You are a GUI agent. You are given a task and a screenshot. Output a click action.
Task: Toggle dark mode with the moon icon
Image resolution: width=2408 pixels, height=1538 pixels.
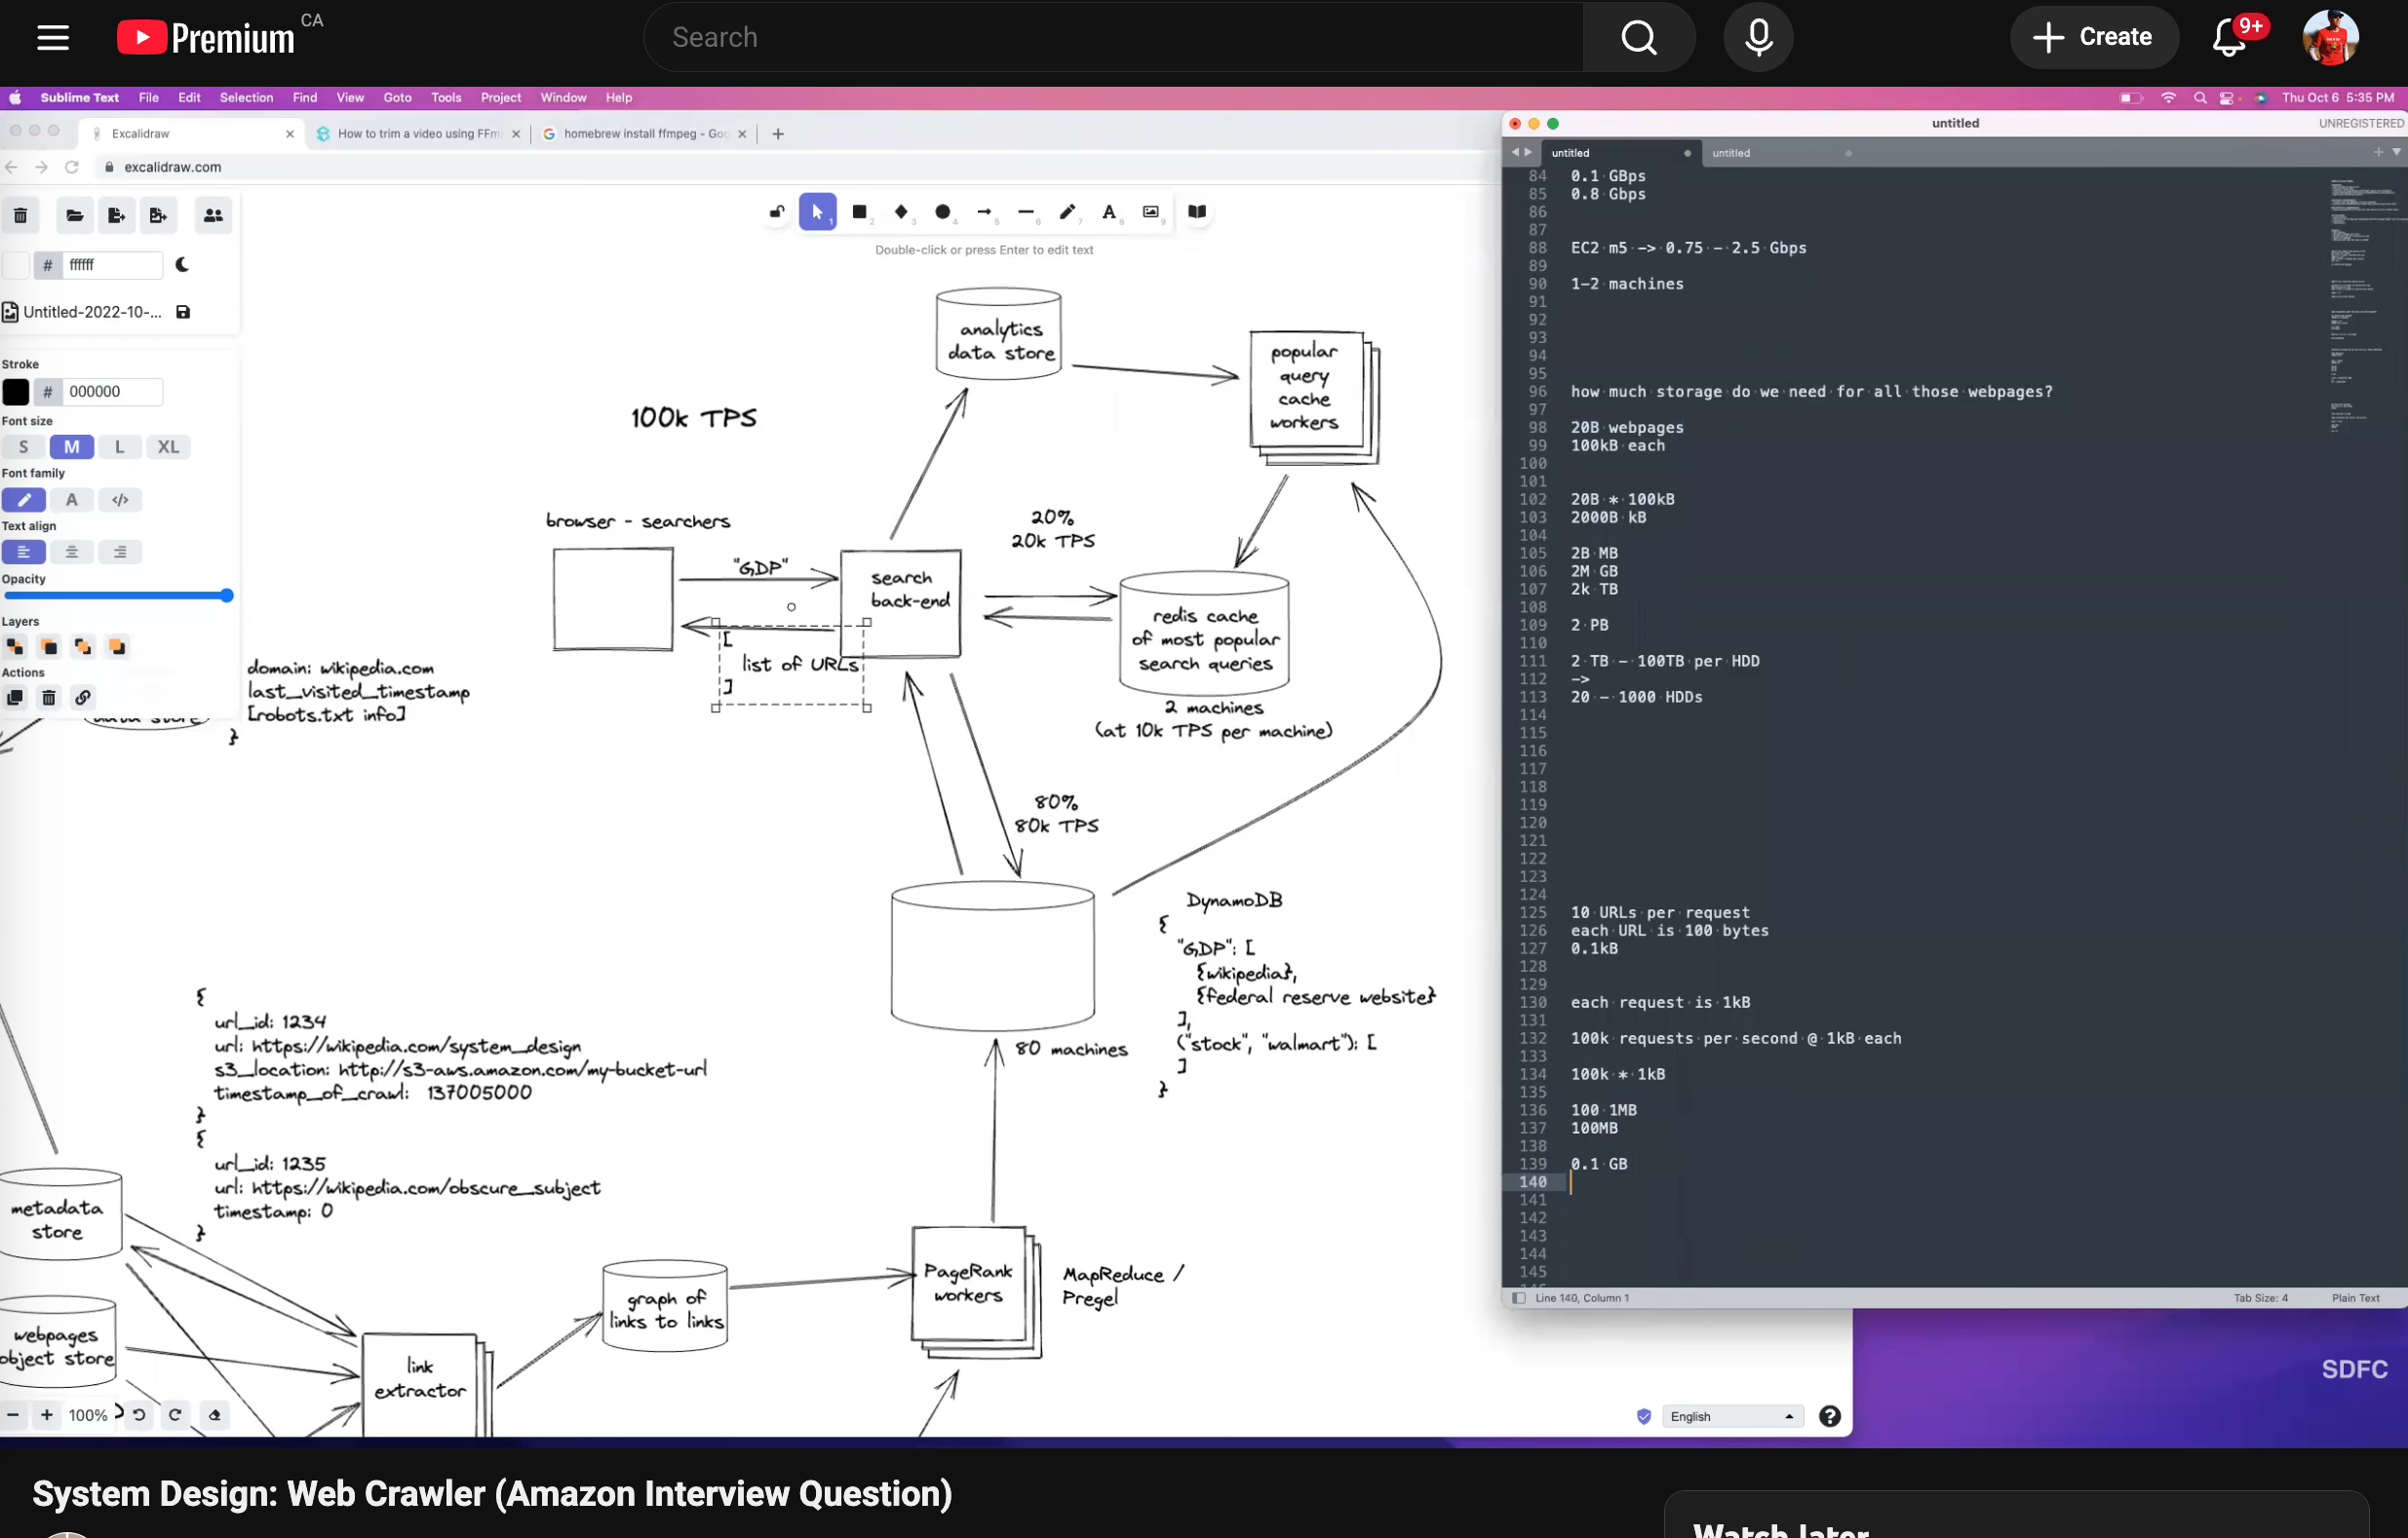tap(183, 264)
